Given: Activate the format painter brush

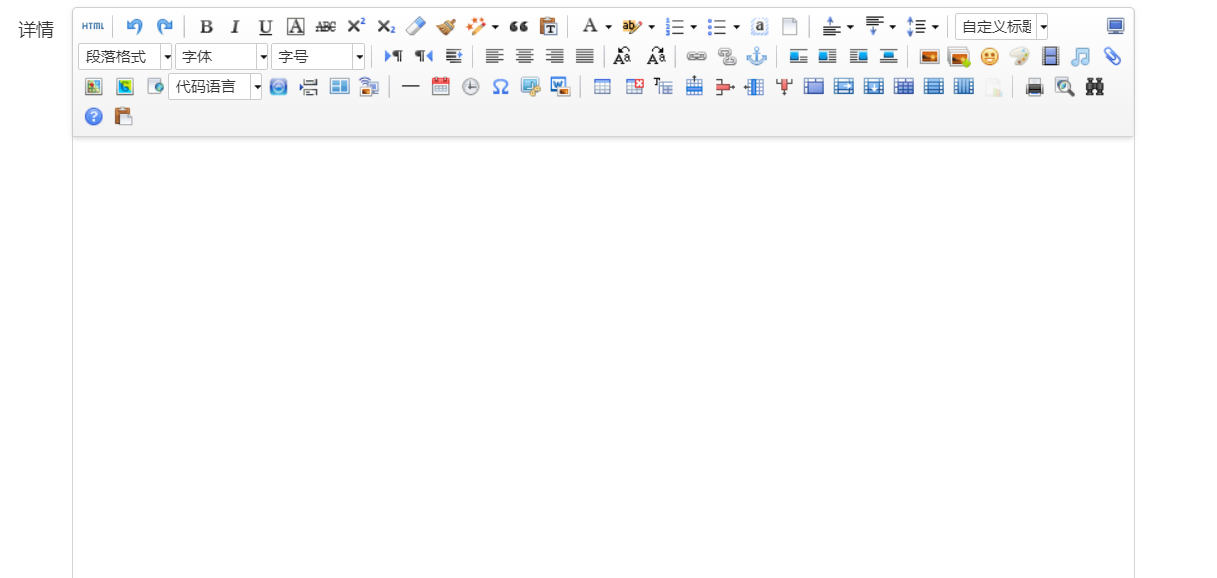Looking at the screenshot, I should 445,27.
